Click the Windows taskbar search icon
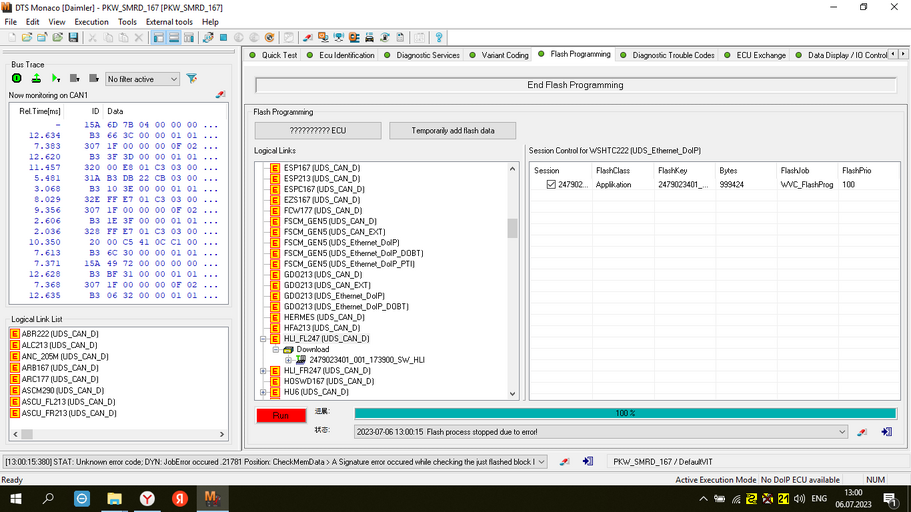Image resolution: width=911 pixels, height=512 pixels. pos(48,499)
